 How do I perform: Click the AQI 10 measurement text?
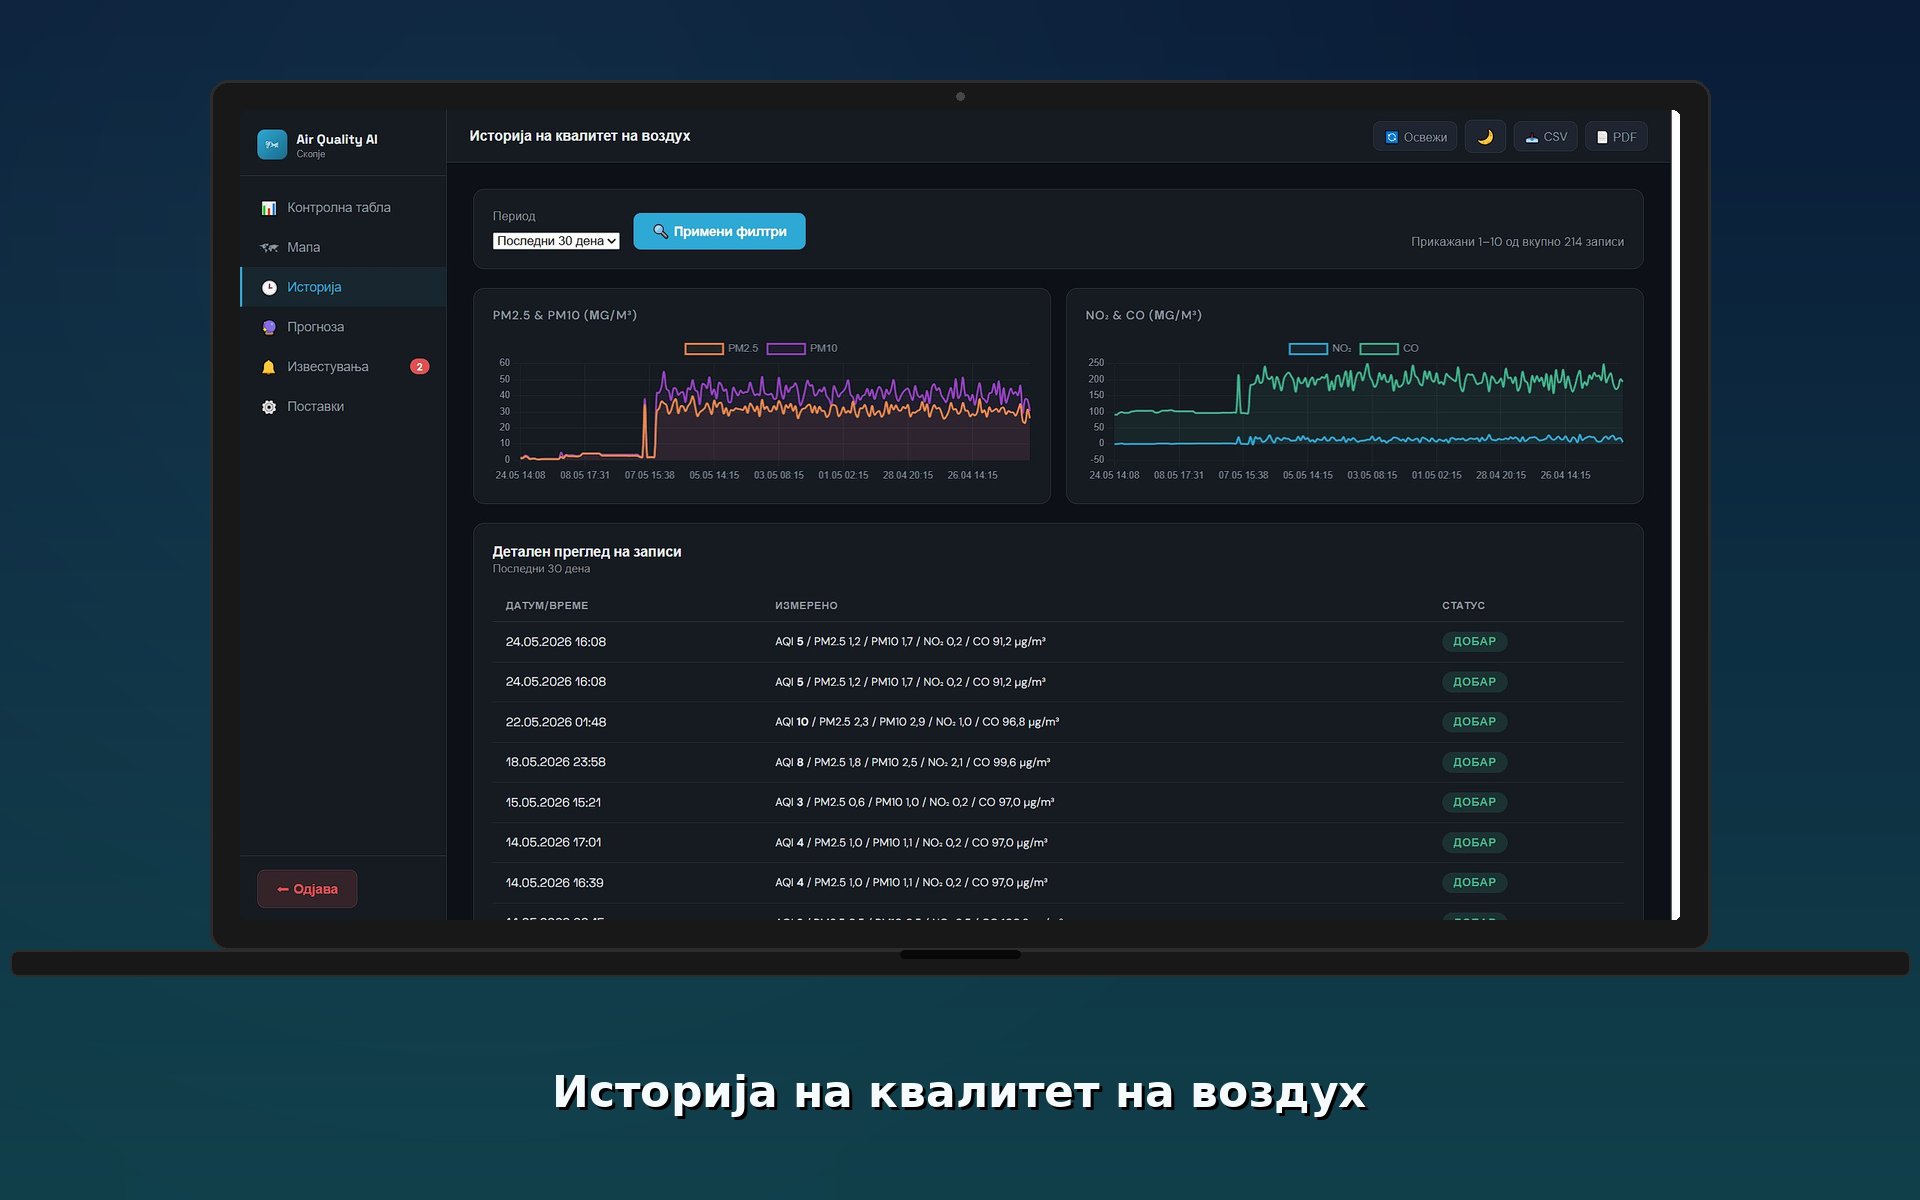(917, 722)
